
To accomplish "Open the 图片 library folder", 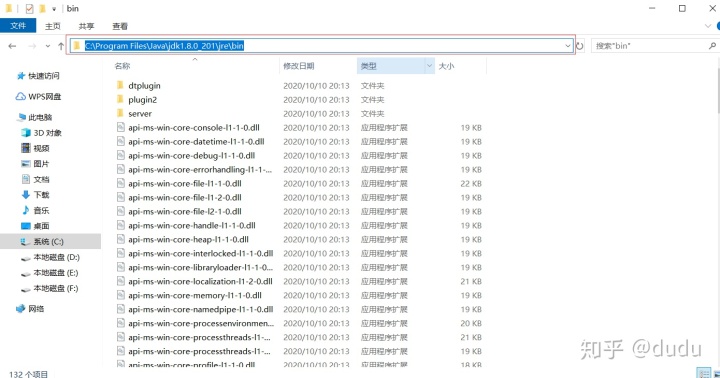I will [x=41, y=164].
